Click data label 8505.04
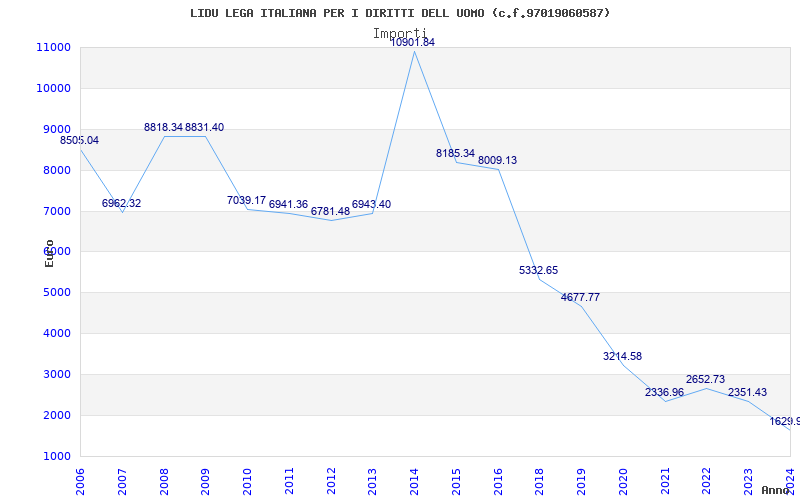The image size is (800, 500). [x=80, y=140]
